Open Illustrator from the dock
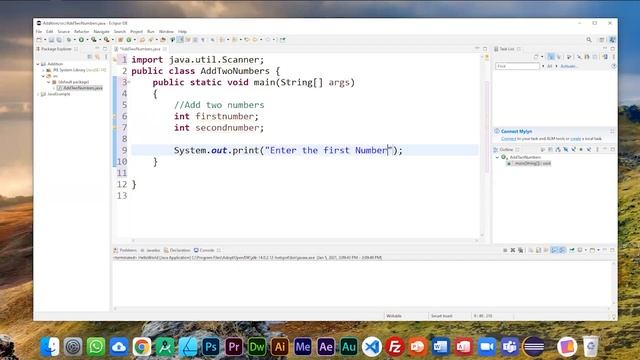This screenshot has width=640, height=360. pos(280,347)
